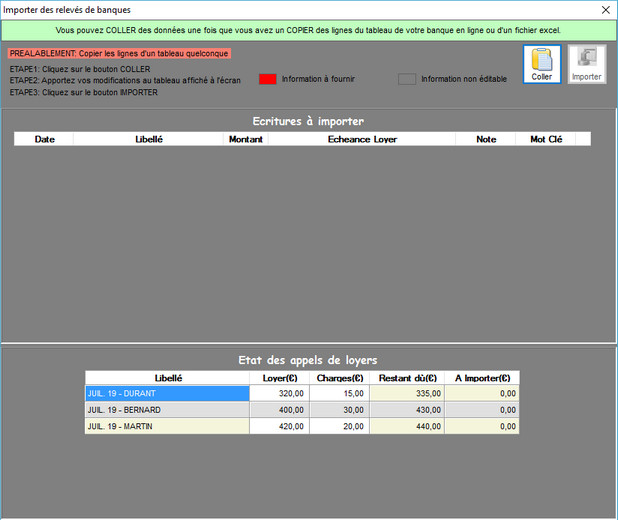Screen dimensions: 618x520
Task: Select the JUIL. 19 - BERNARD row
Action: tap(166, 410)
